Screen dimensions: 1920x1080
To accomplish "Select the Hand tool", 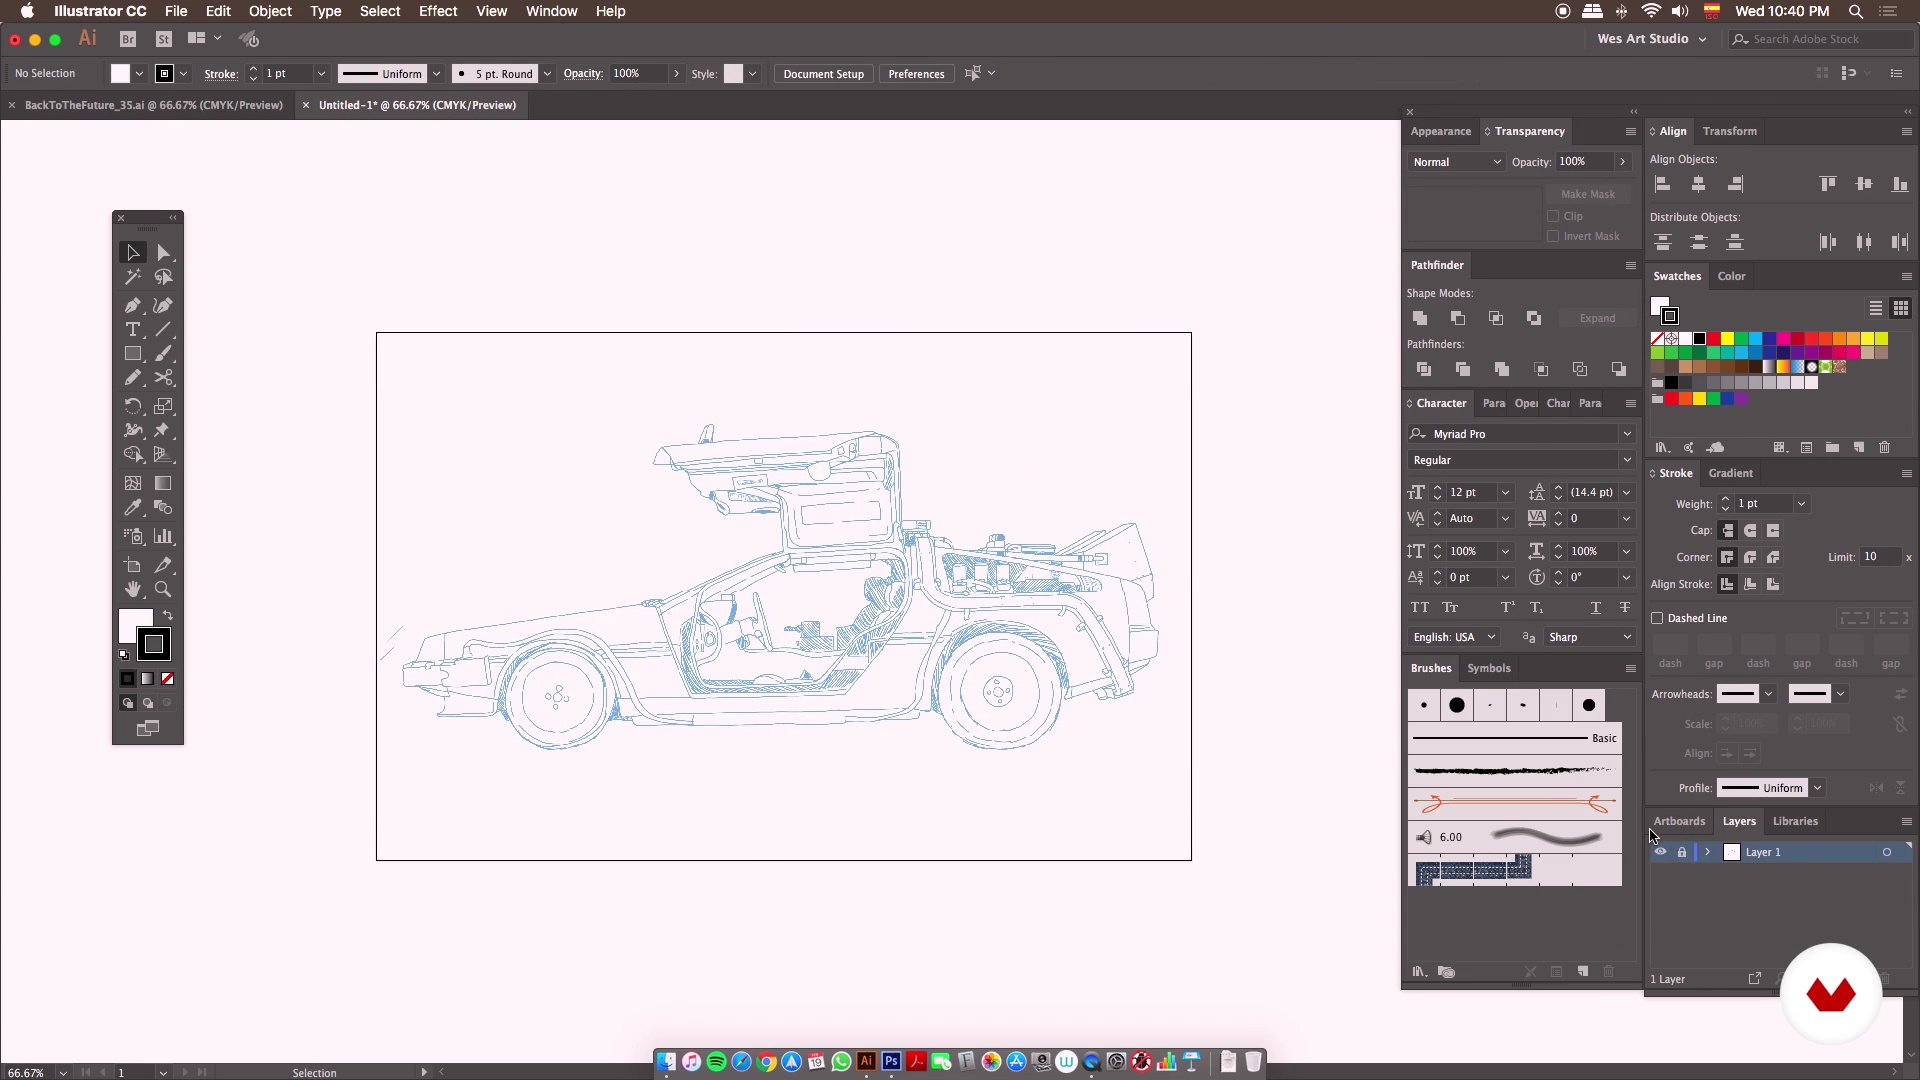I will point(132,589).
